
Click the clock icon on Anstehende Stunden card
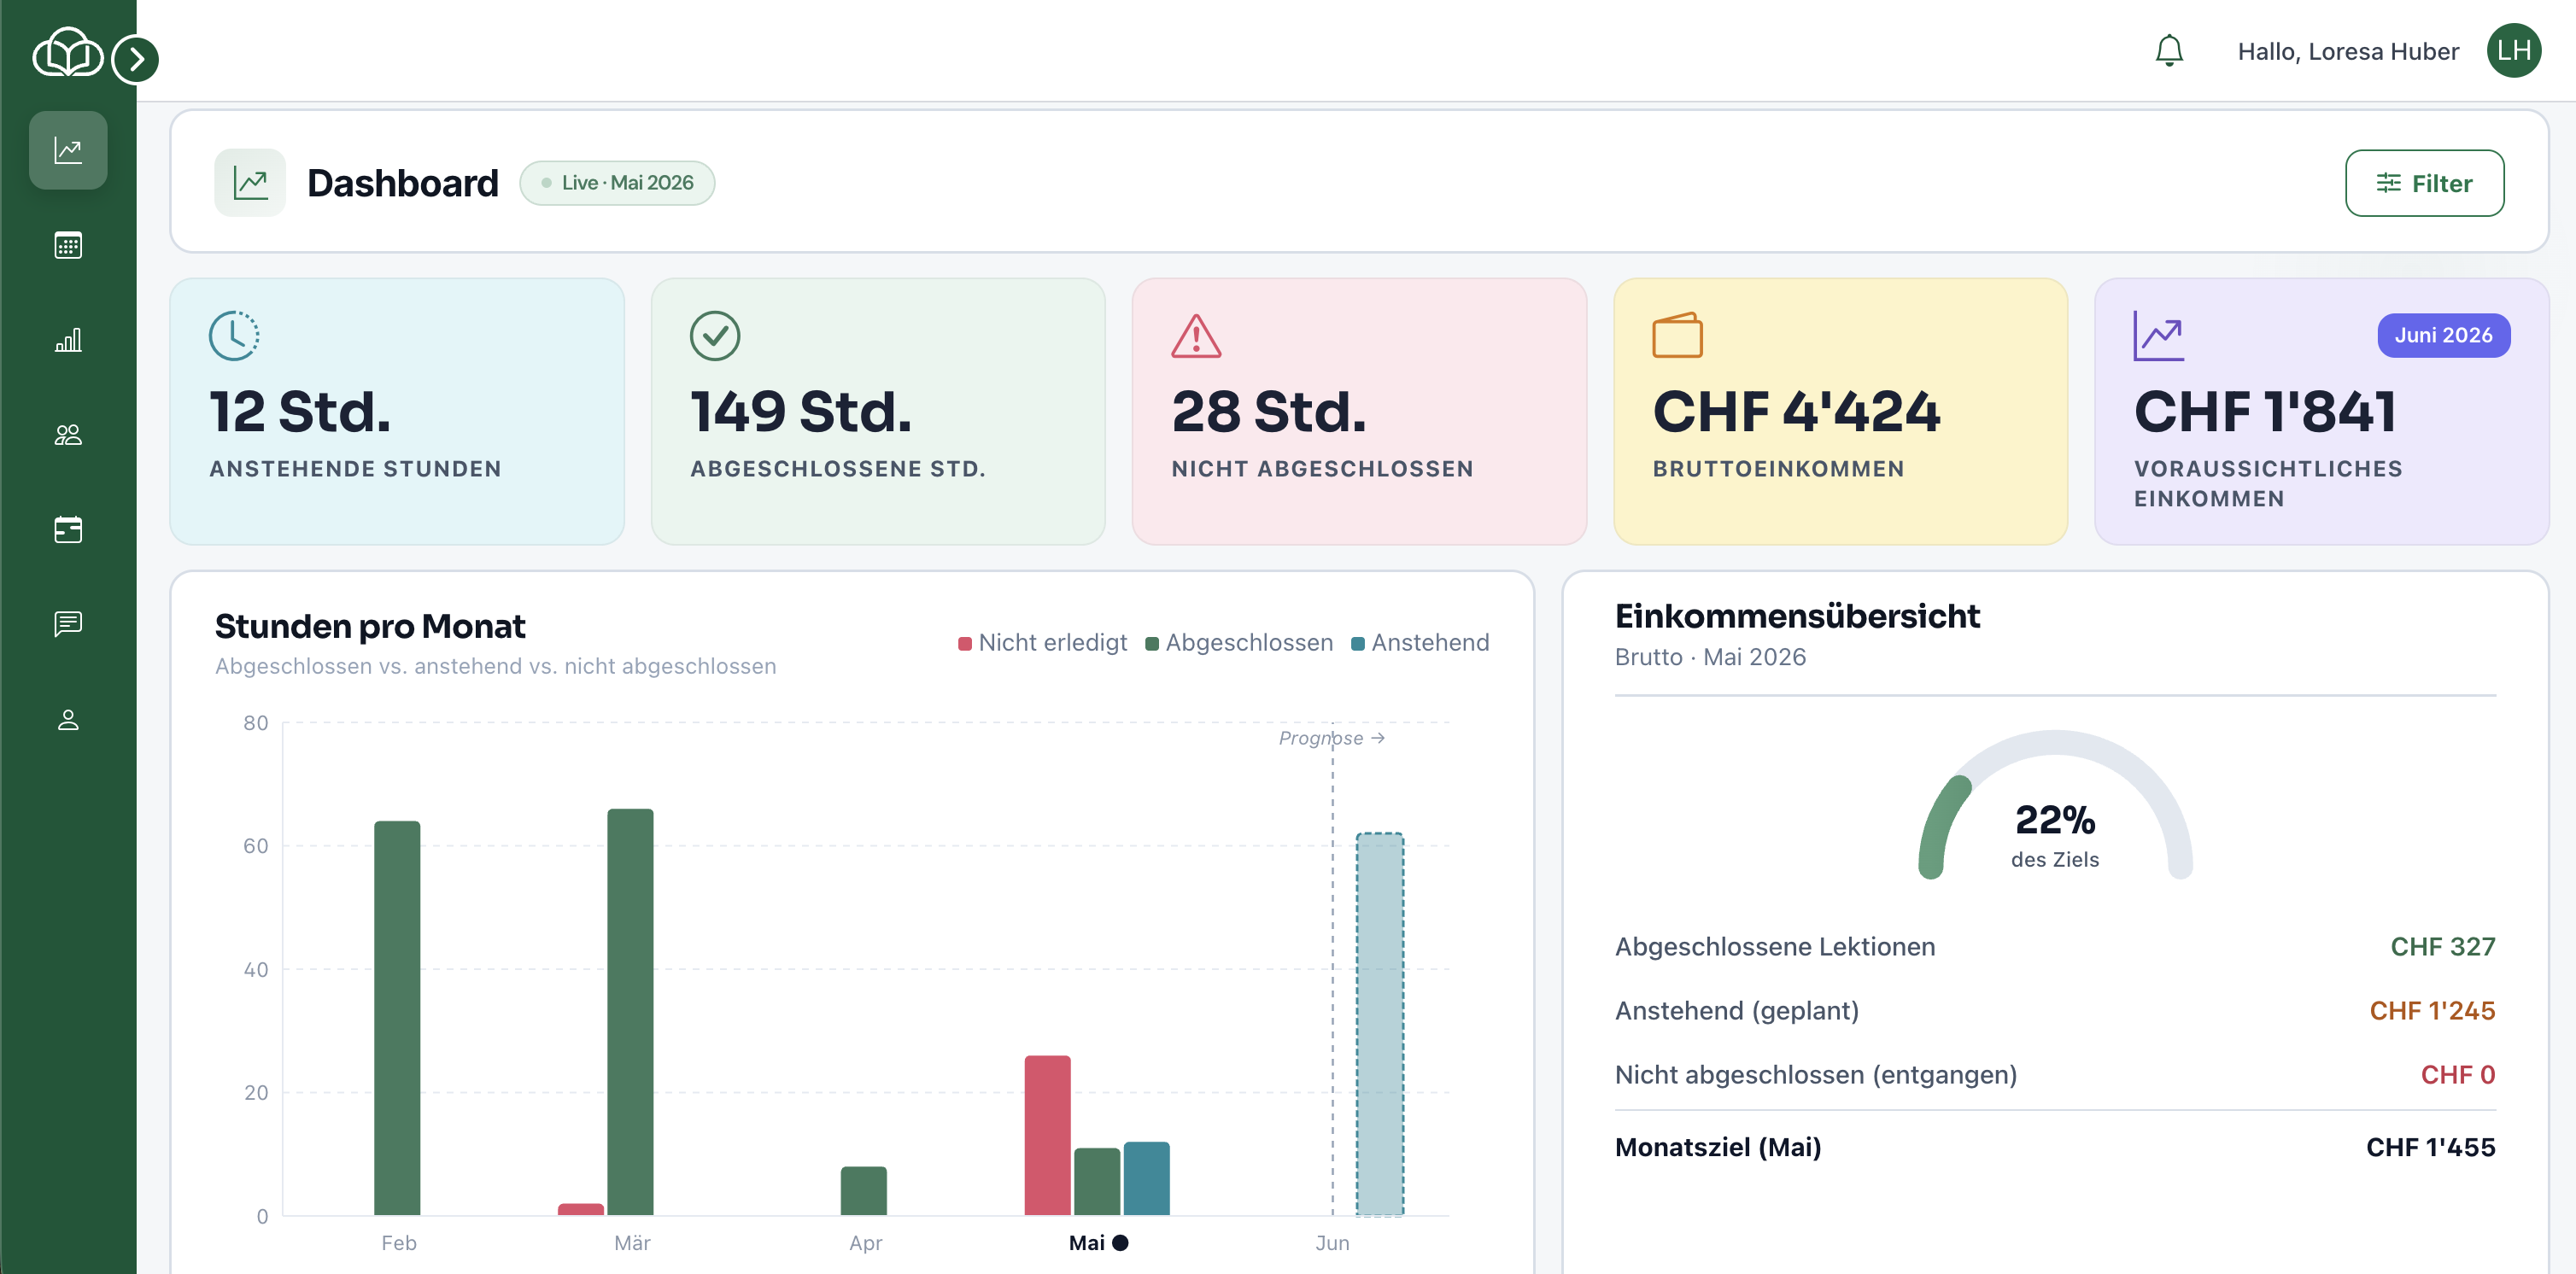point(234,335)
